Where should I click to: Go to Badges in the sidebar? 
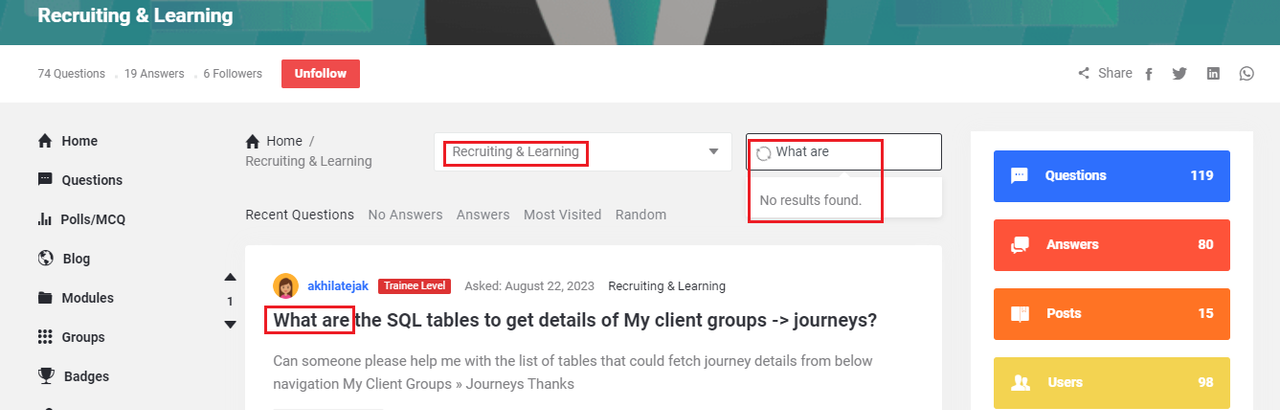click(85, 376)
